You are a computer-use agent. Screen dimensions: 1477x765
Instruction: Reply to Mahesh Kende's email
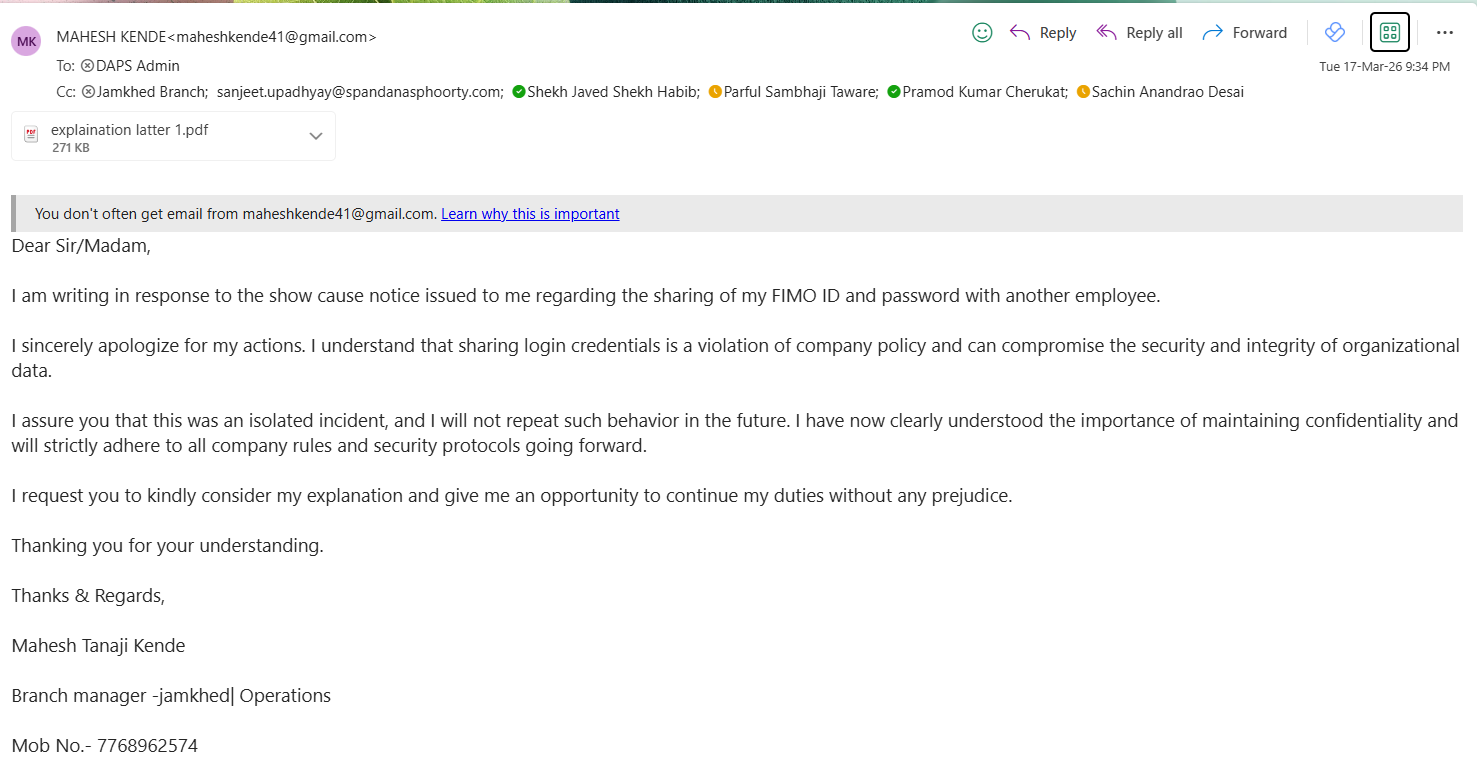pos(1043,33)
